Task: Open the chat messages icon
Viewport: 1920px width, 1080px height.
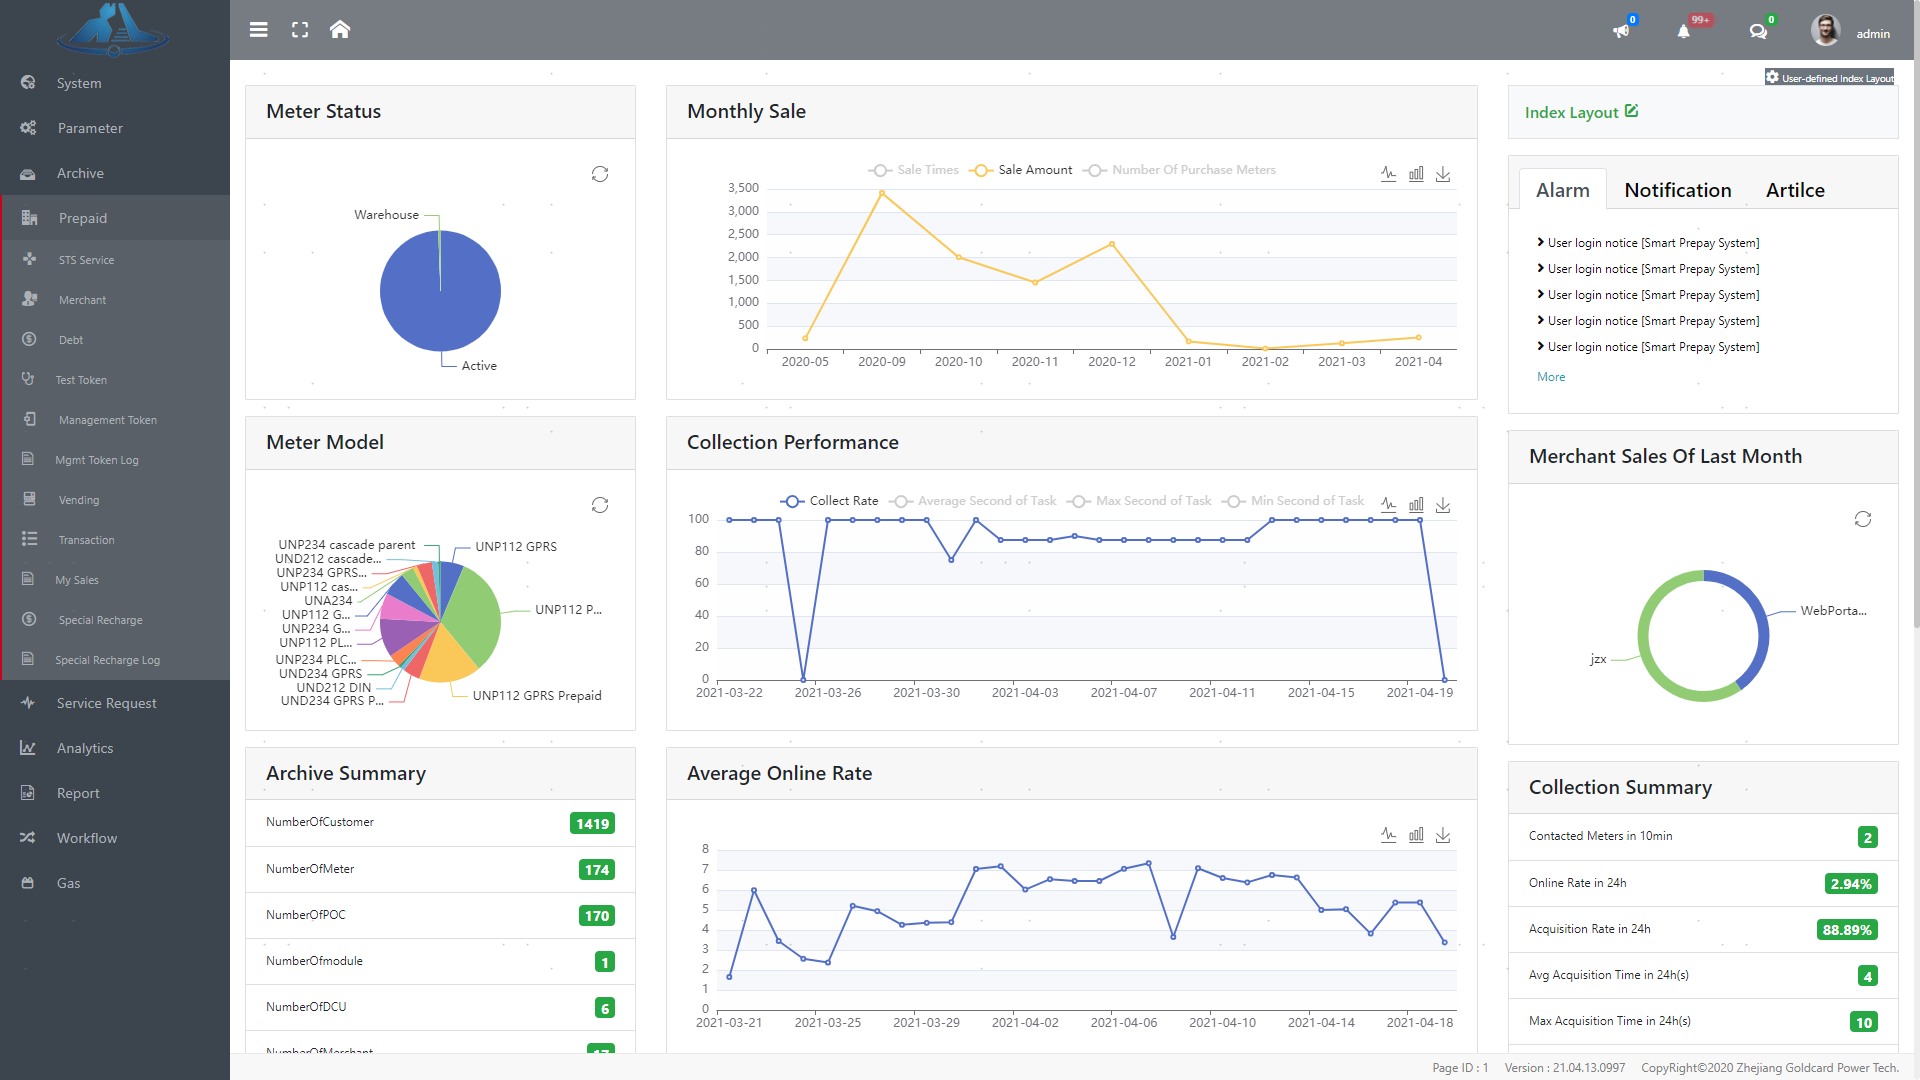Action: coord(1758,31)
